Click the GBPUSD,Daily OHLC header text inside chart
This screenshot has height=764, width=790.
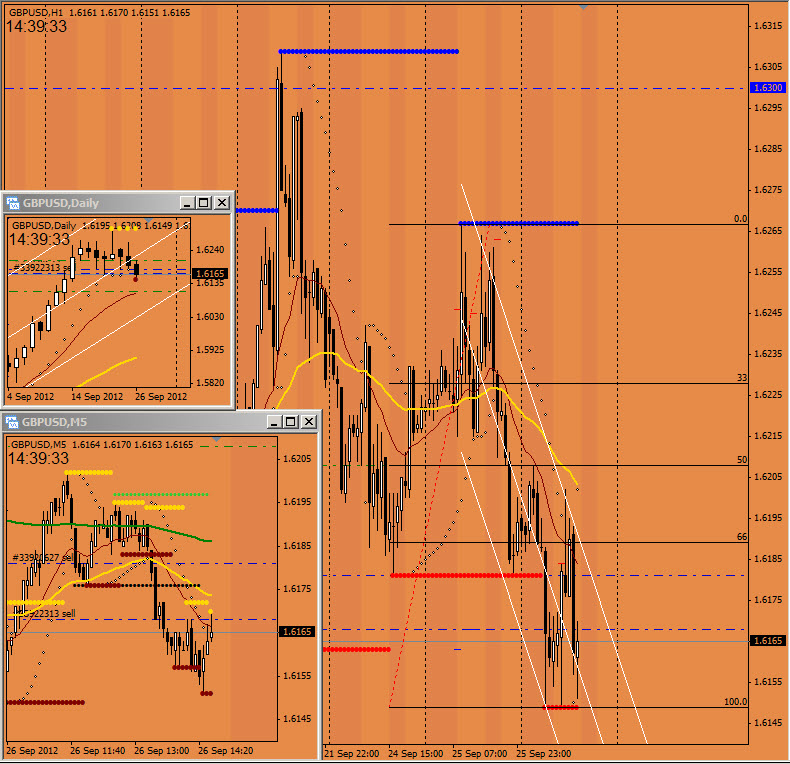tap(101, 225)
